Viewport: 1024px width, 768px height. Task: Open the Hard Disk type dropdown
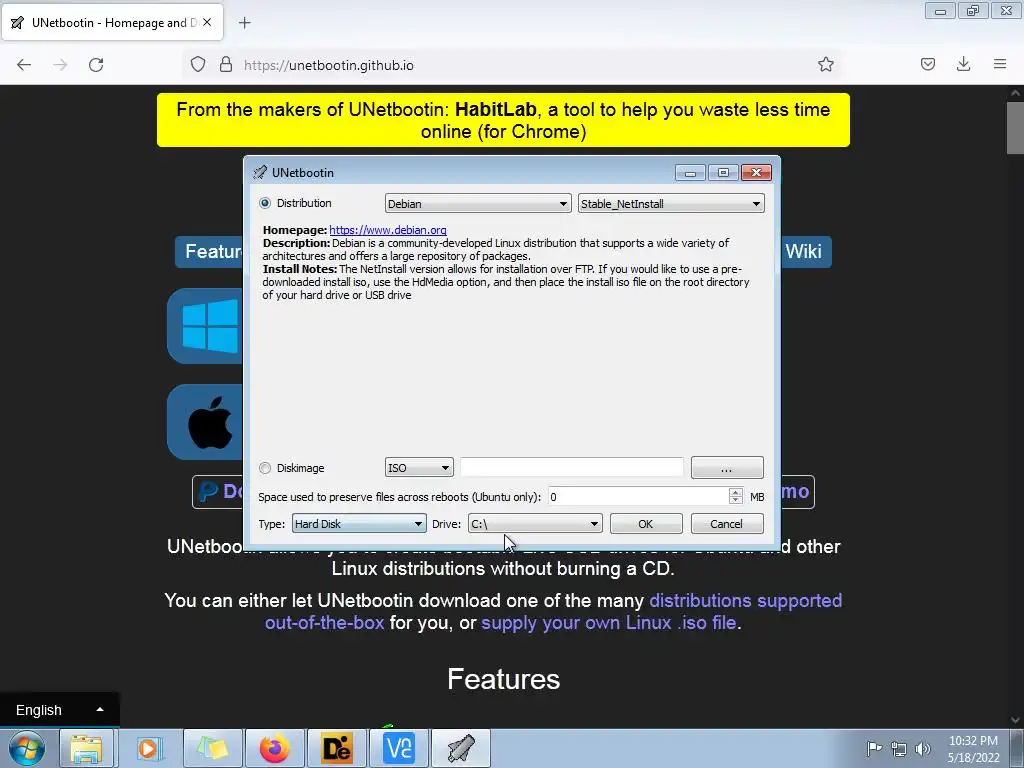click(x=359, y=524)
